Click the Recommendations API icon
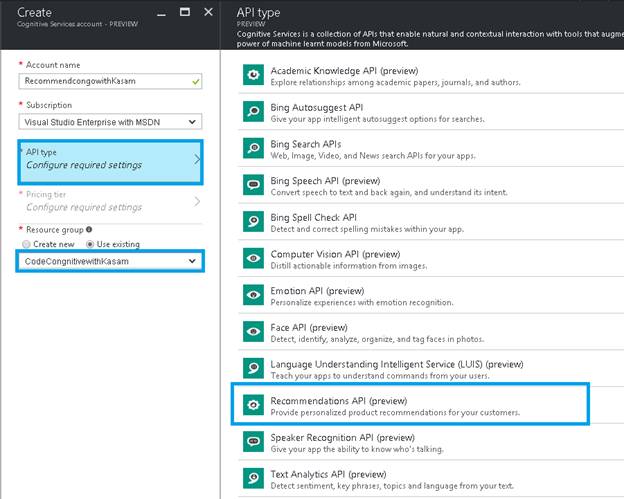Screen dimensions: 624x499 pos(254,405)
